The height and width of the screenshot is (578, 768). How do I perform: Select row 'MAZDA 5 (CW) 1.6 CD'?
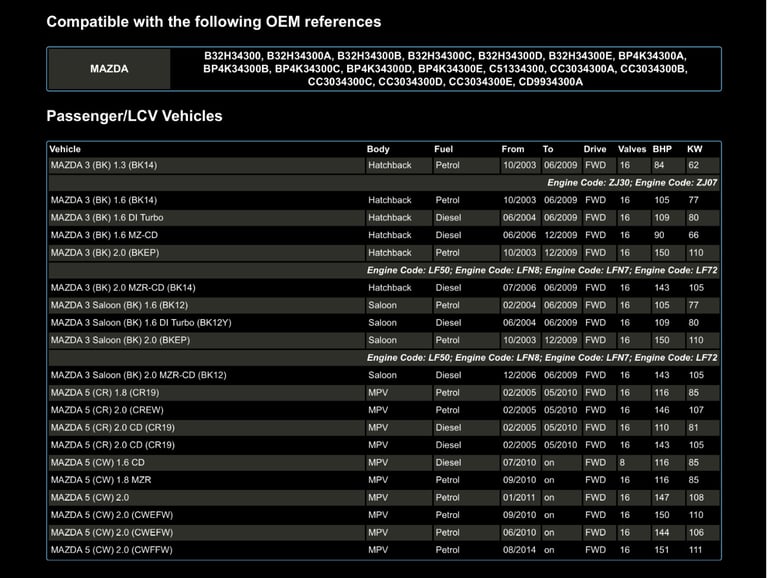point(384,462)
